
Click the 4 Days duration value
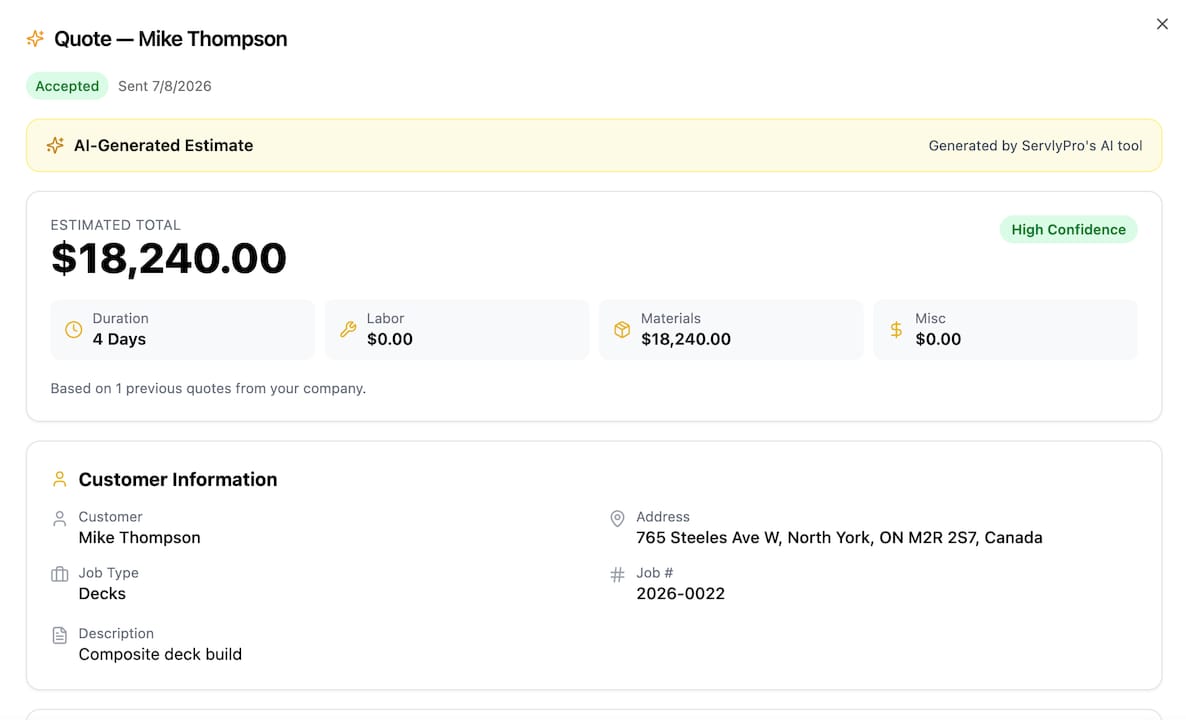point(120,339)
